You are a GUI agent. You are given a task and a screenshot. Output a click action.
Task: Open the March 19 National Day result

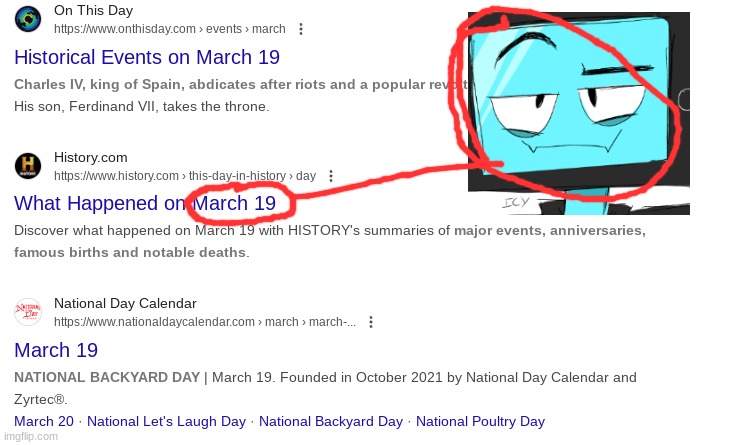pos(56,351)
